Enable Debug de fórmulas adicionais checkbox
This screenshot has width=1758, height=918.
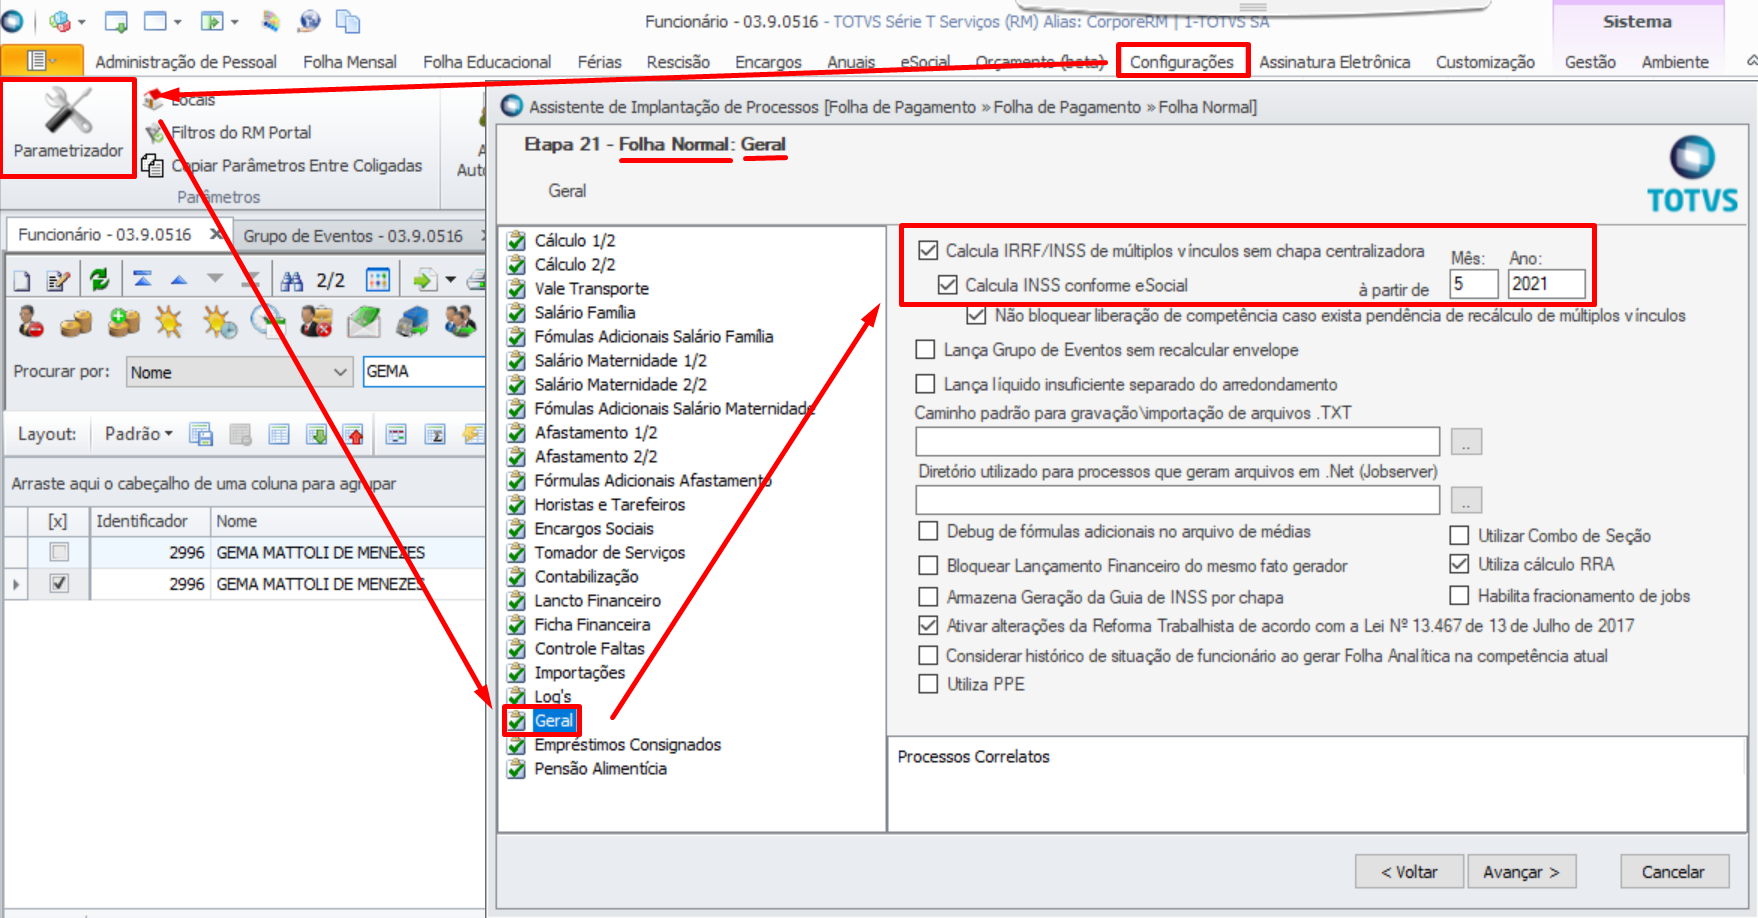[x=928, y=531]
